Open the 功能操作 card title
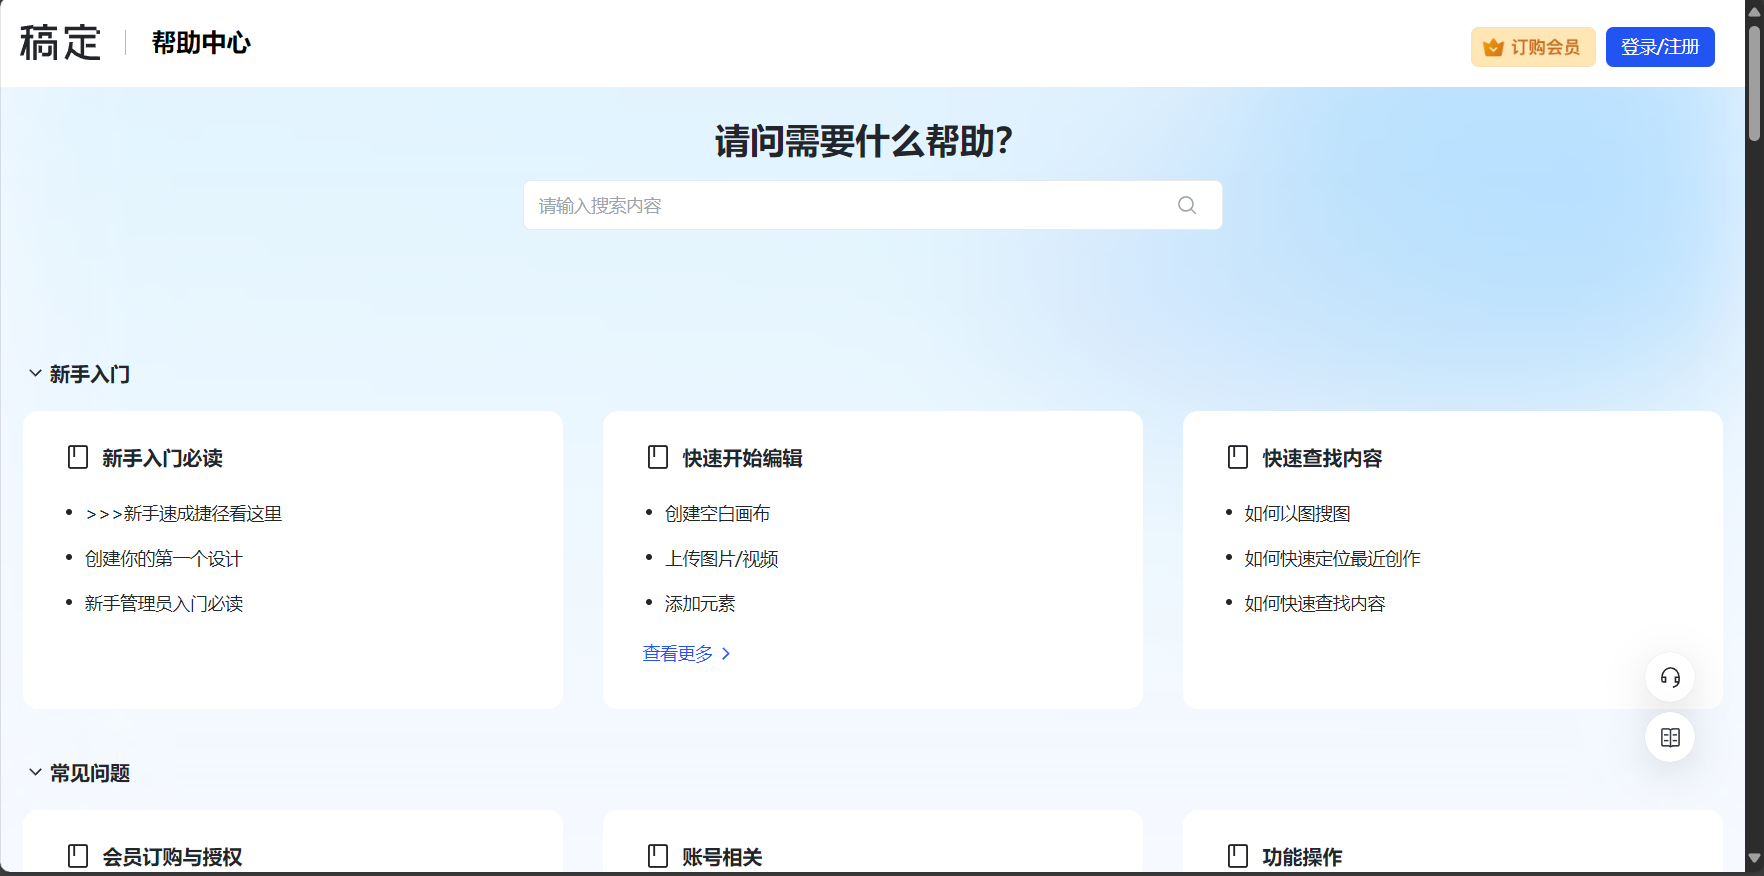The height and width of the screenshot is (876, 1764). [1302, 857]
